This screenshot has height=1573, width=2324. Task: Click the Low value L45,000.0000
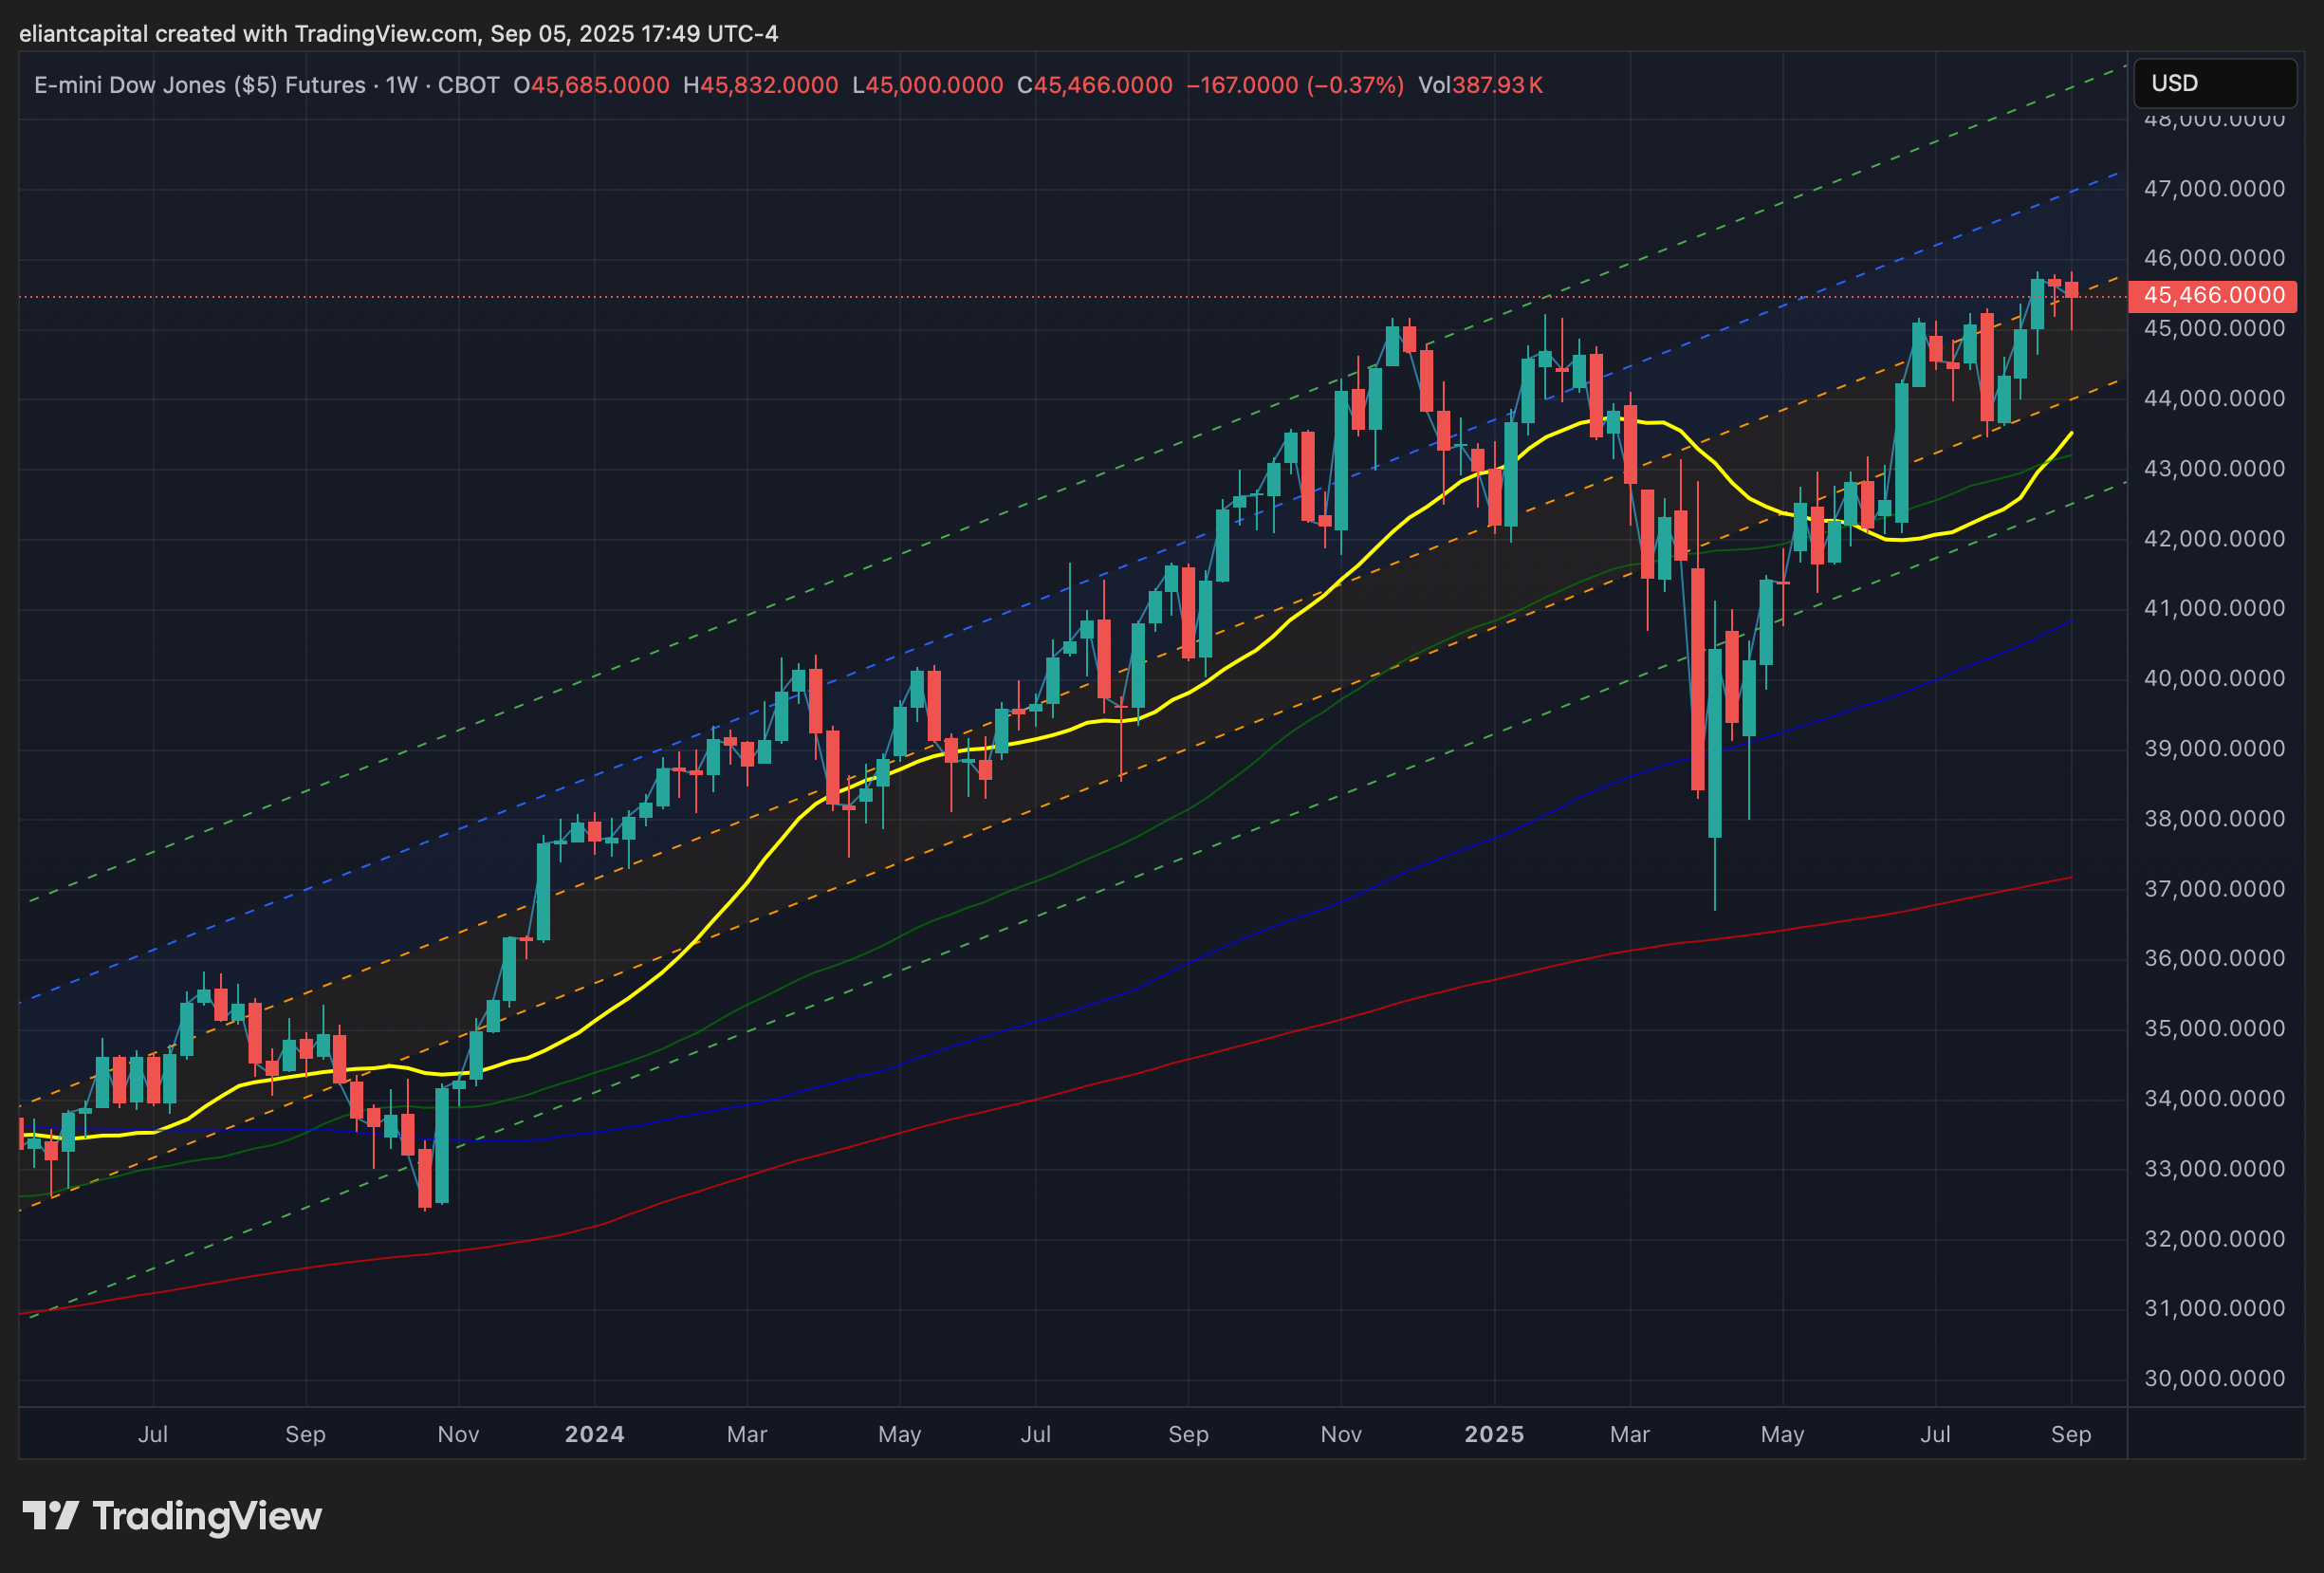927,85
